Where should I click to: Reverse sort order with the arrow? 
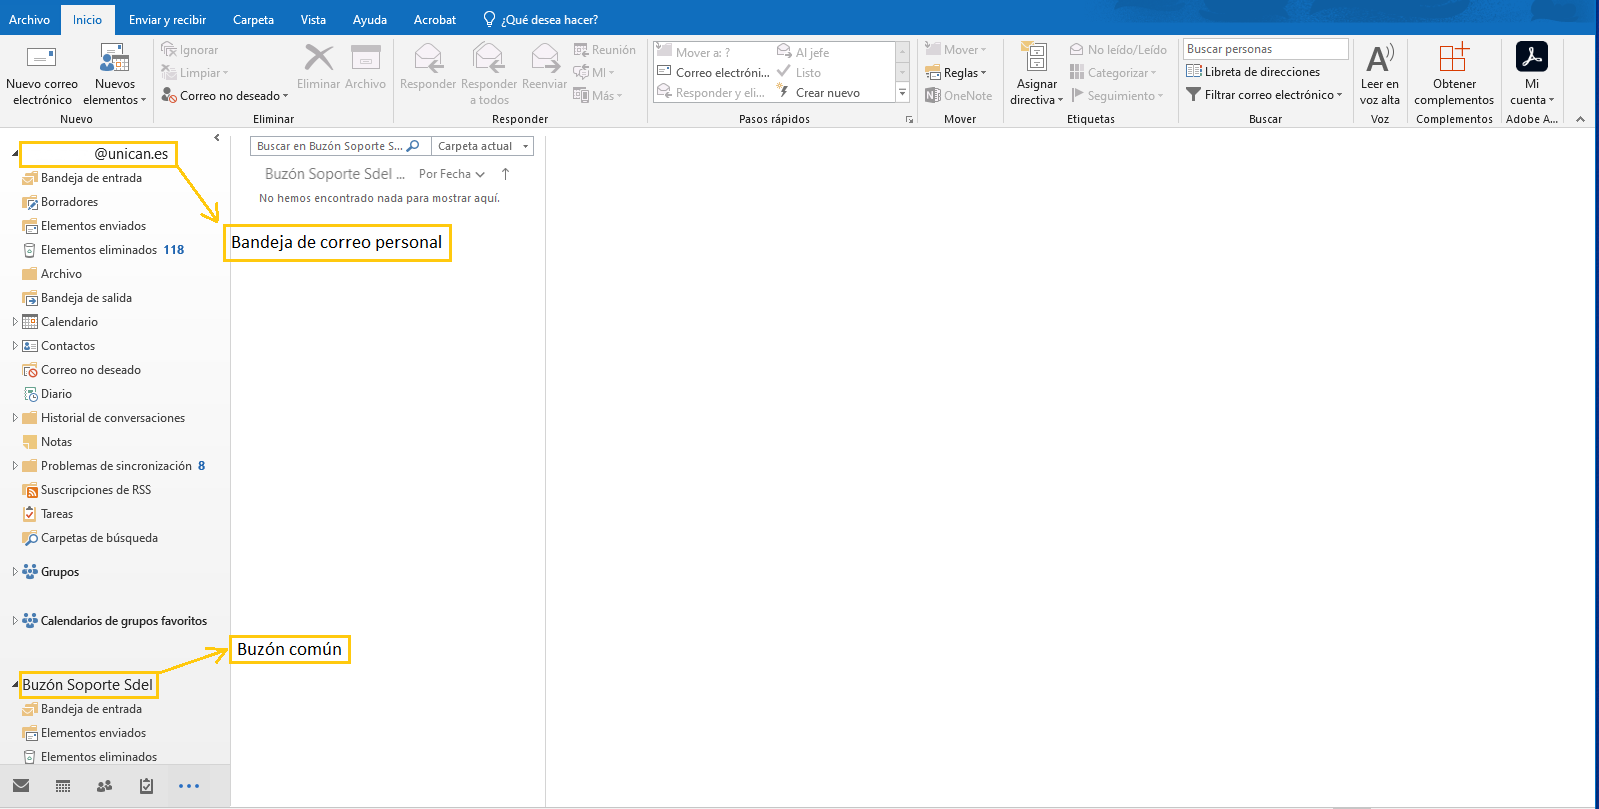[505, 174]
